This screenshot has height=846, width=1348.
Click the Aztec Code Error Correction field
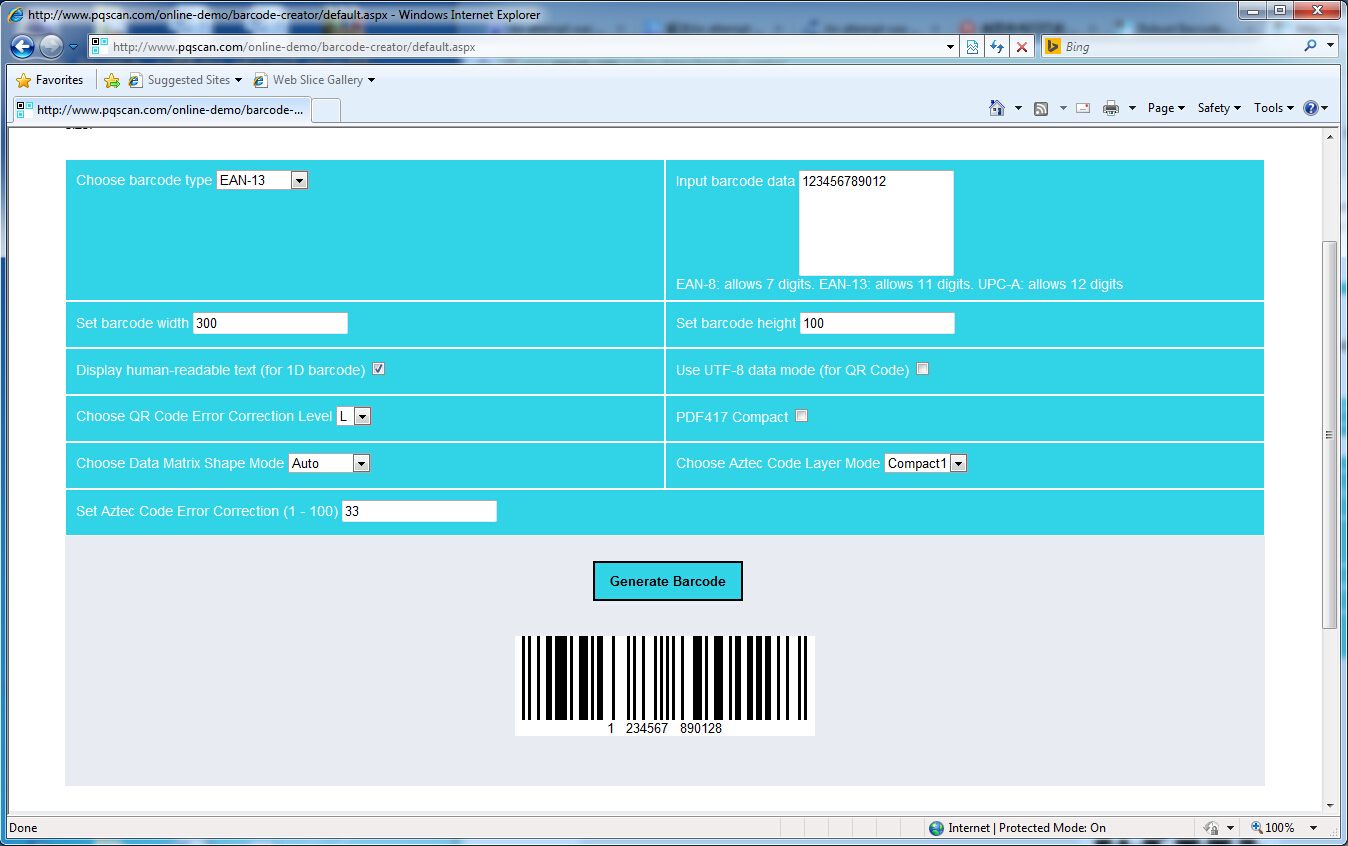419,511
